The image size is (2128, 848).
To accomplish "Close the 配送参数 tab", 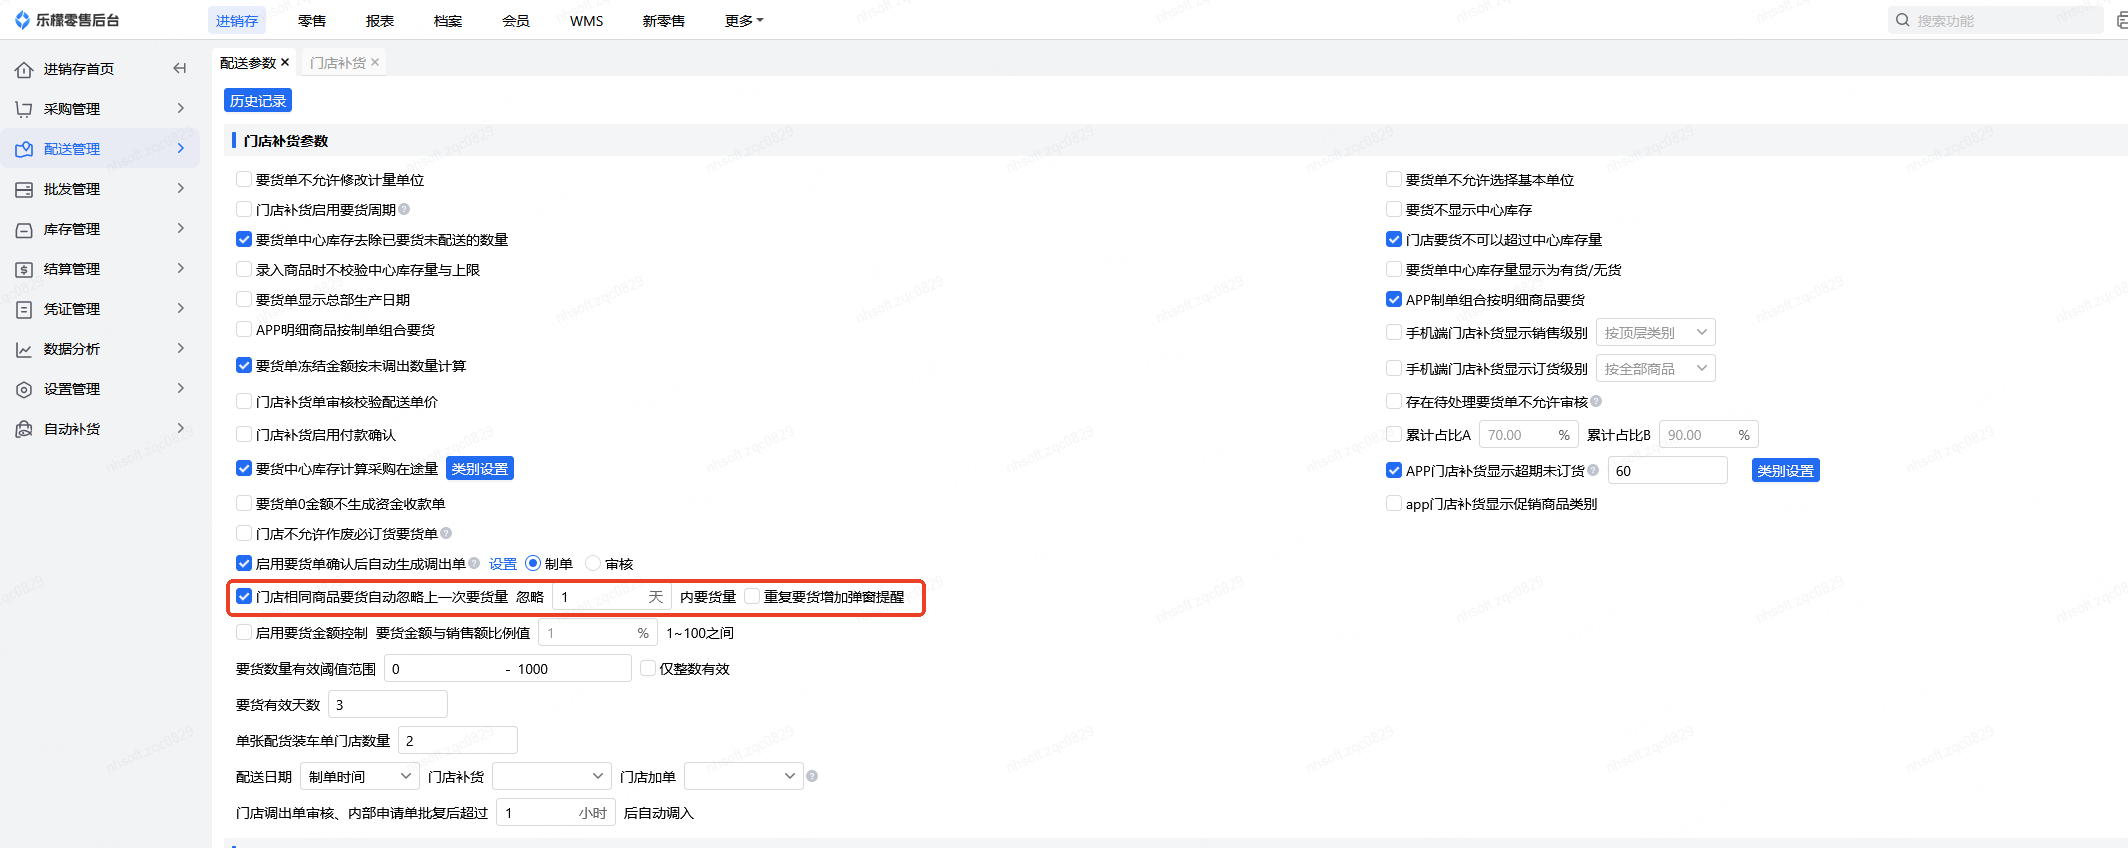I will [285, 62].
